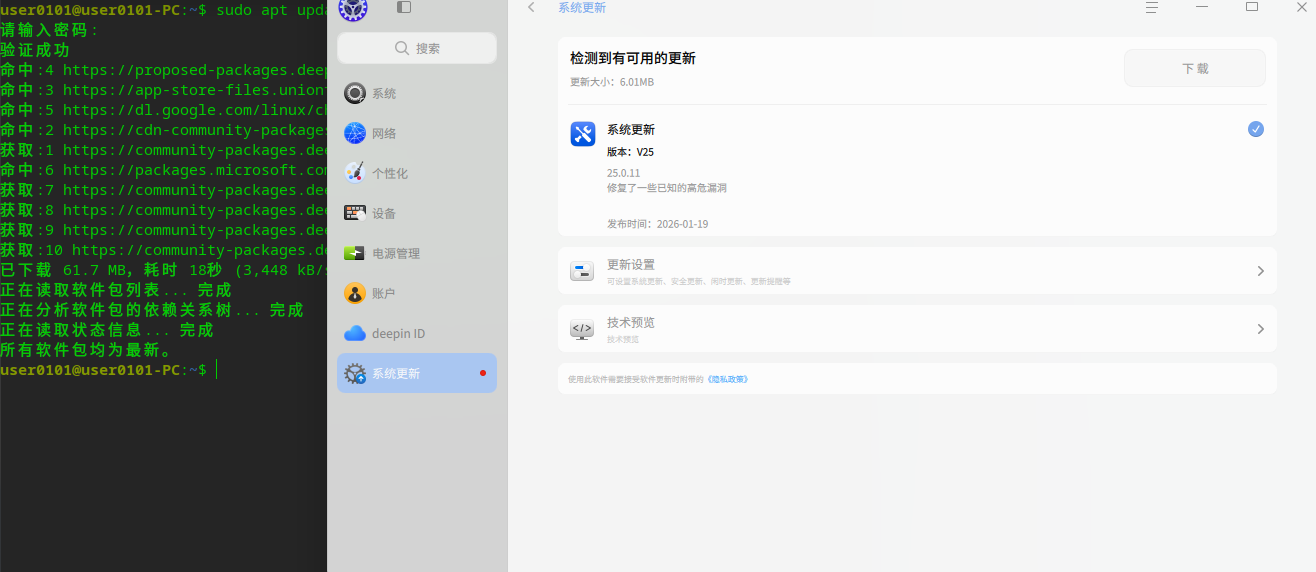1316x572 pixels.
Task: Click terminal line 命中:5 dl.google.com
Action: click(x=164, y=110)
